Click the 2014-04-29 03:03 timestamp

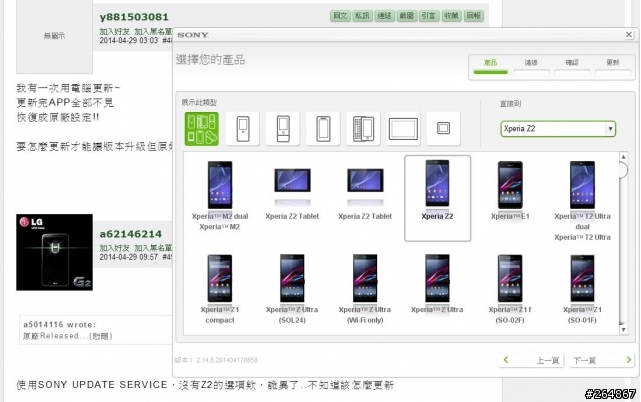click(129, 40)
